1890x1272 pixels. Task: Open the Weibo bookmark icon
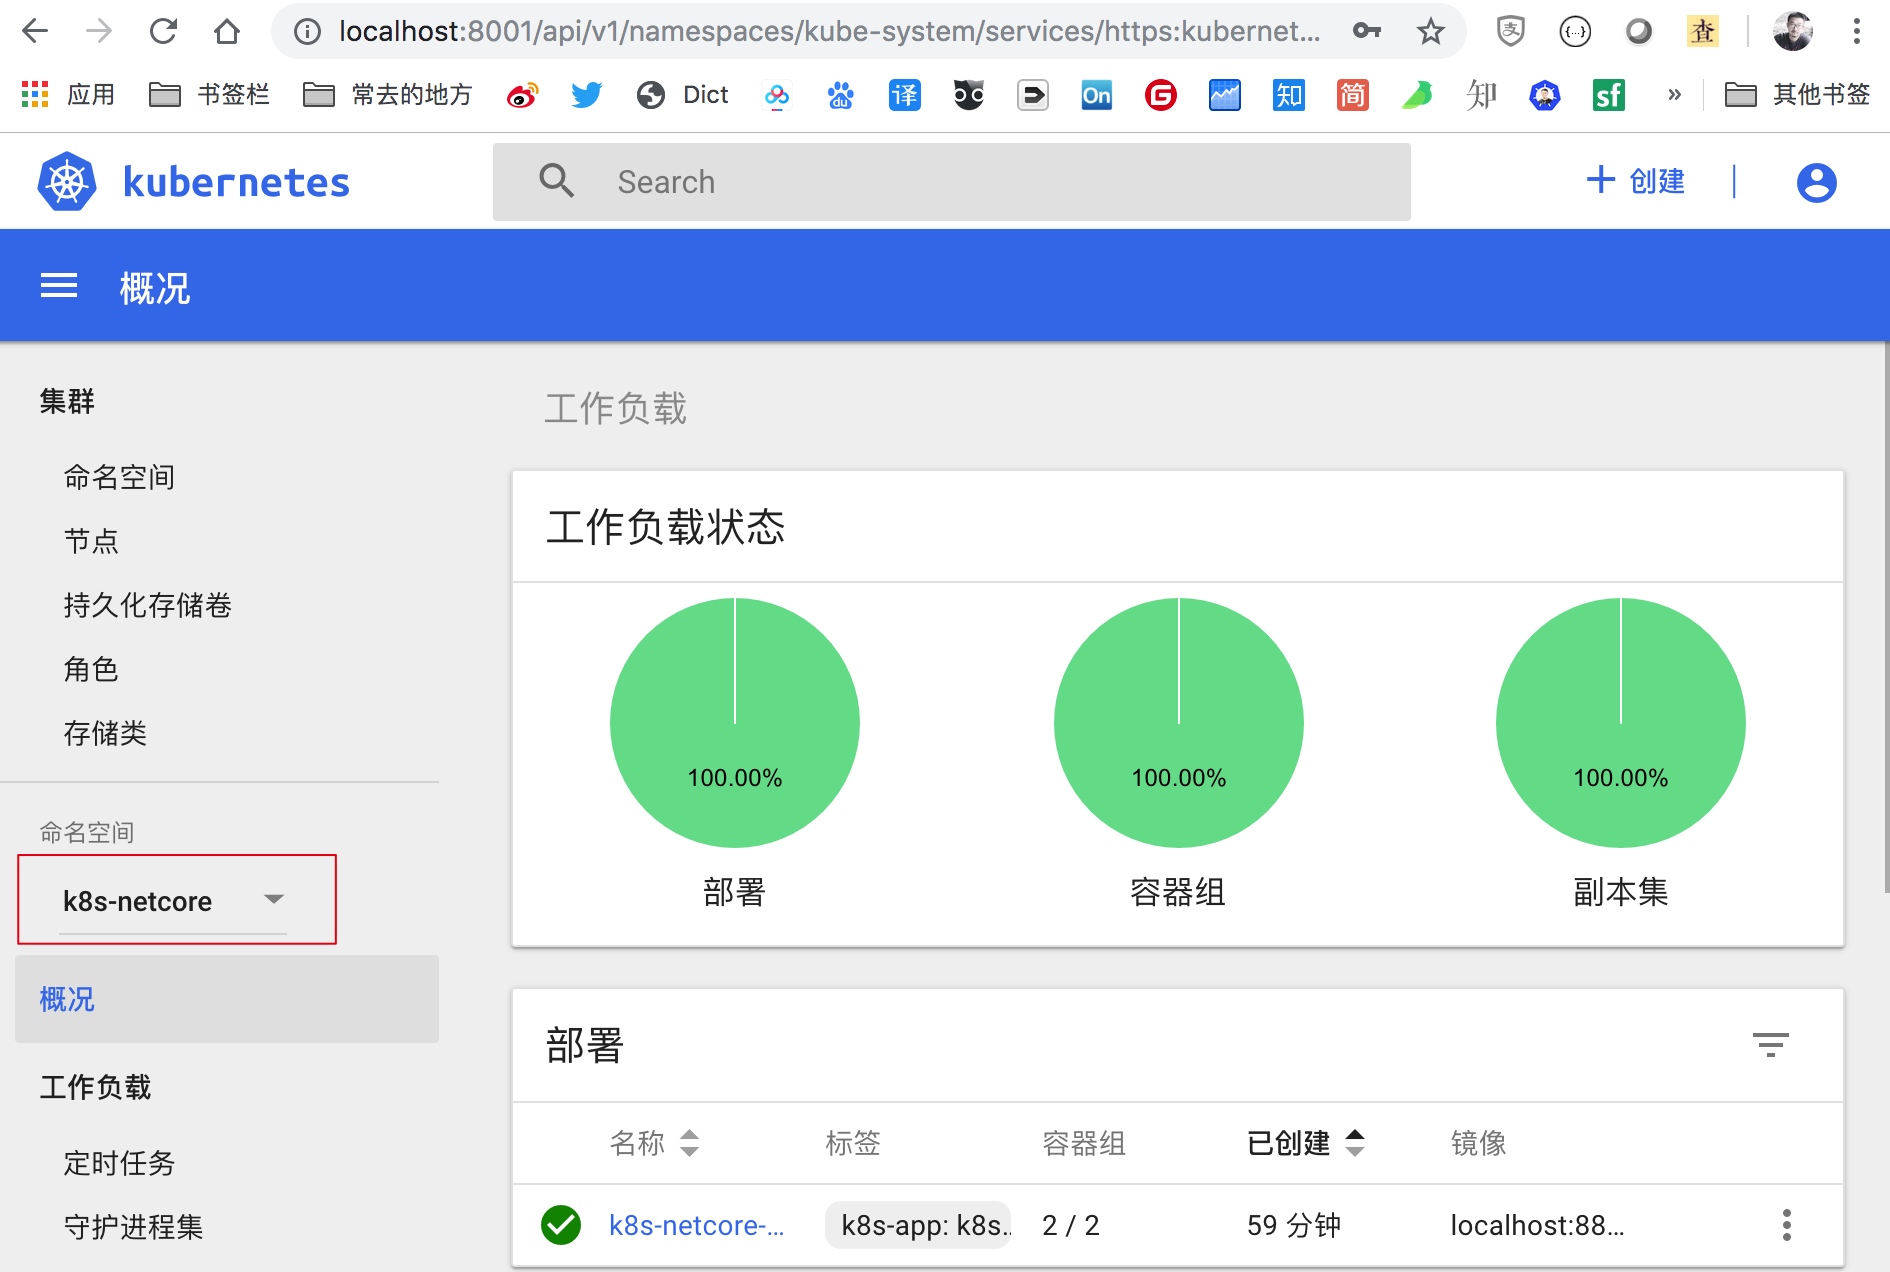(522, 95)
